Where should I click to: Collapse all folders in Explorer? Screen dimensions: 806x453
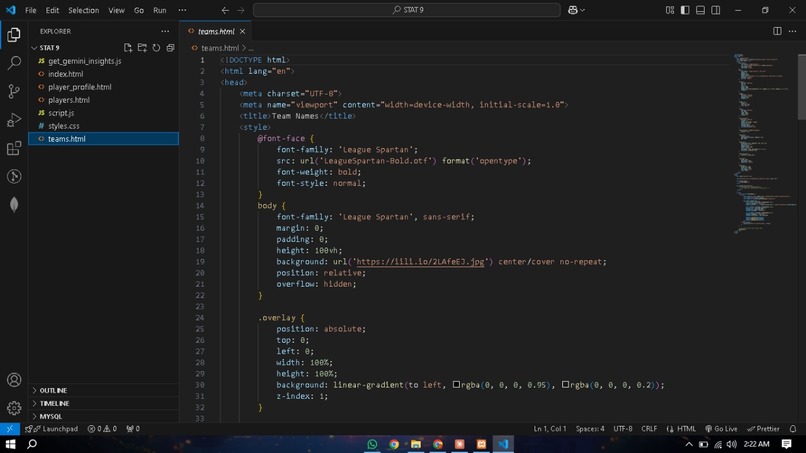pyautogui.click(x=170, y=48)
